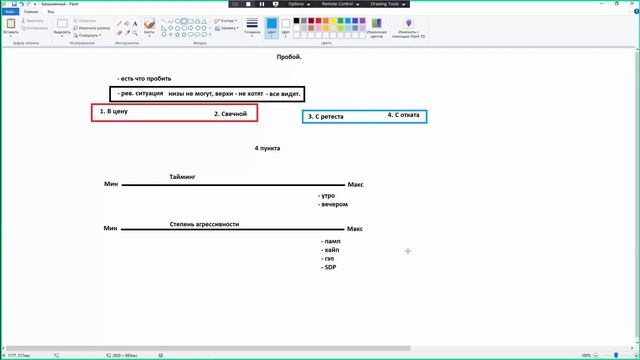Open Drawing Tools dropdown in sharing bar
640x360 pixels.
point(388,4)
